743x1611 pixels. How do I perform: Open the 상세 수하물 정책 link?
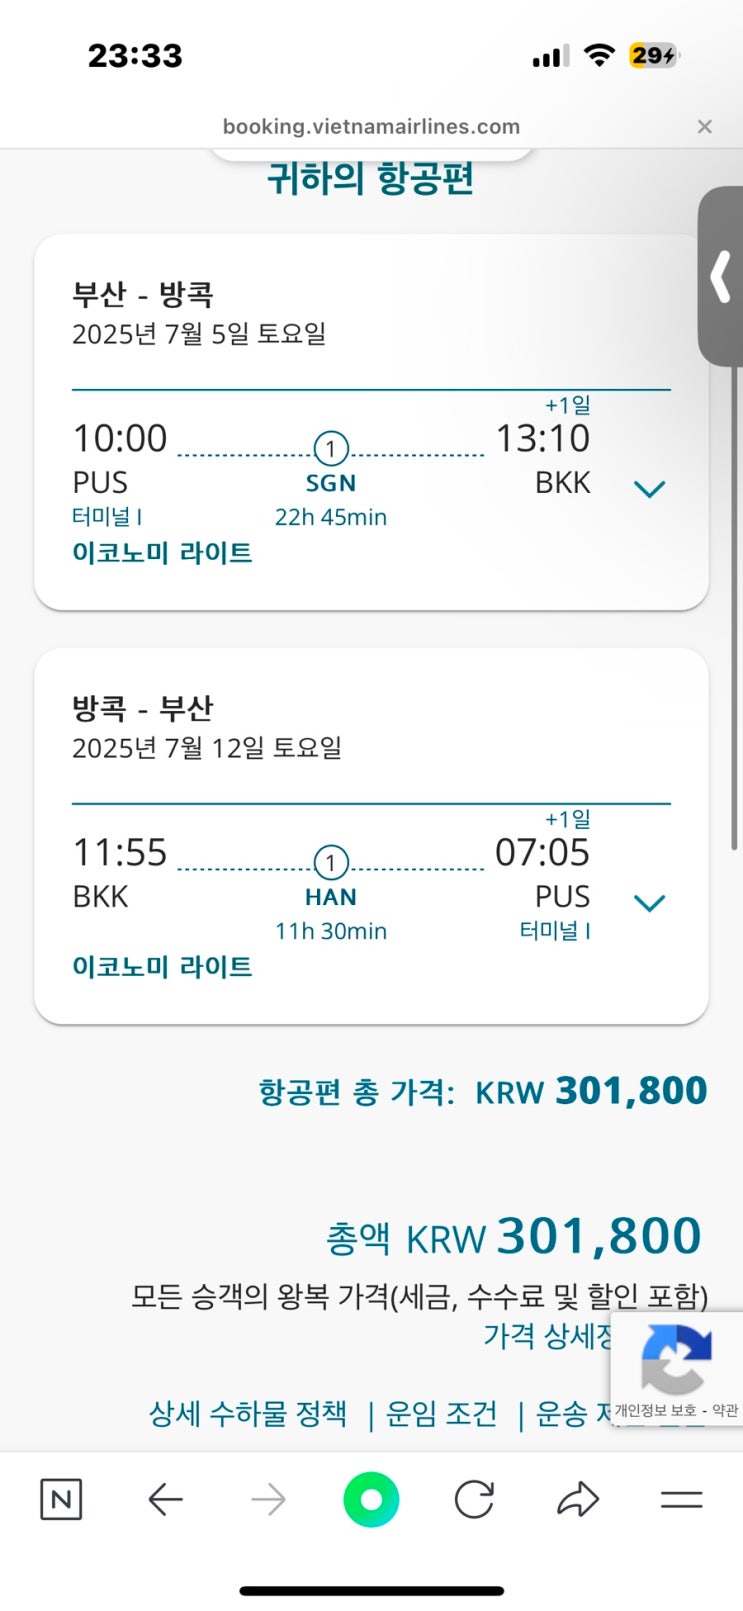click(248, 1413)
